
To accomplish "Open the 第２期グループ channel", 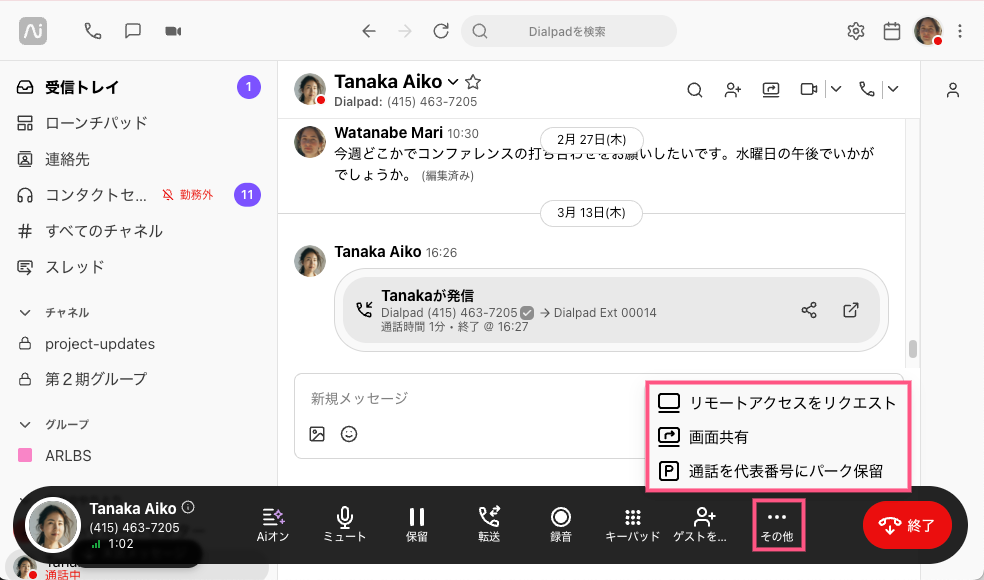I will coord(138,379).
